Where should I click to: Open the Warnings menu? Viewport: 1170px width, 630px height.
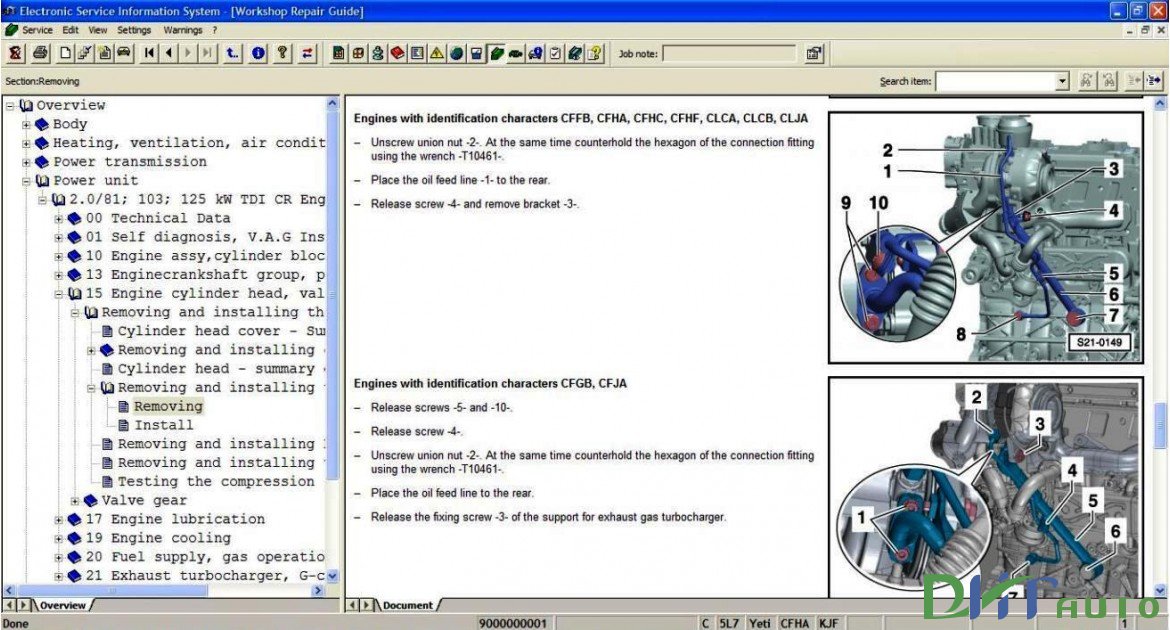pos(183,30)
